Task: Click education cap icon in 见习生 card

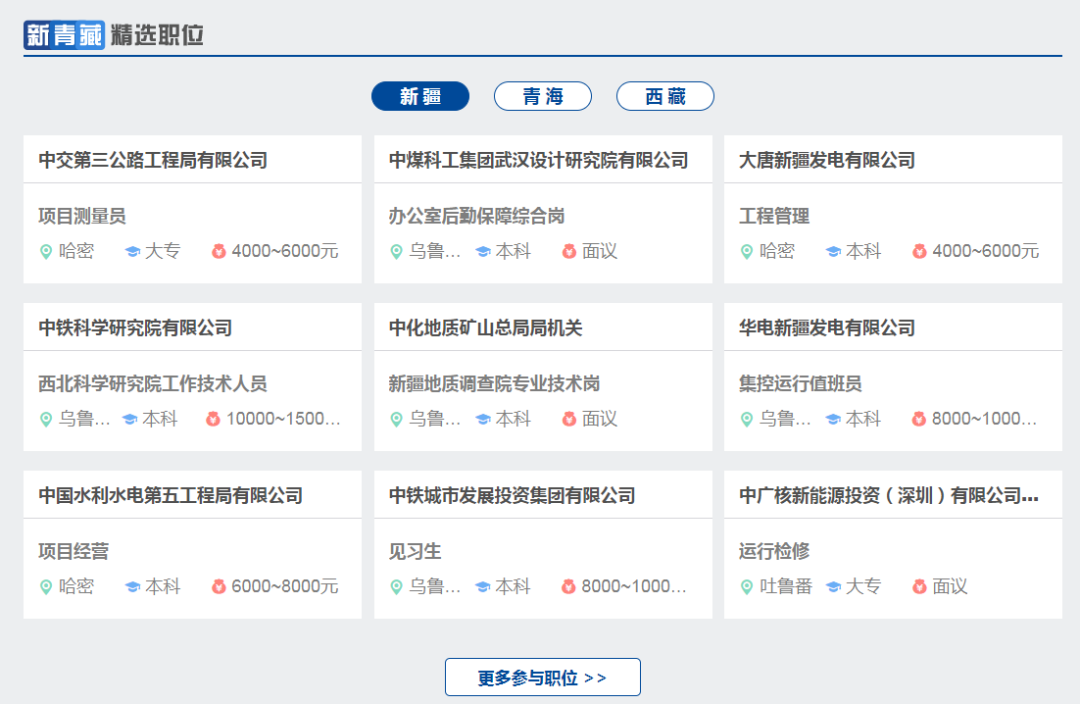Action: (x=483, y=586)
